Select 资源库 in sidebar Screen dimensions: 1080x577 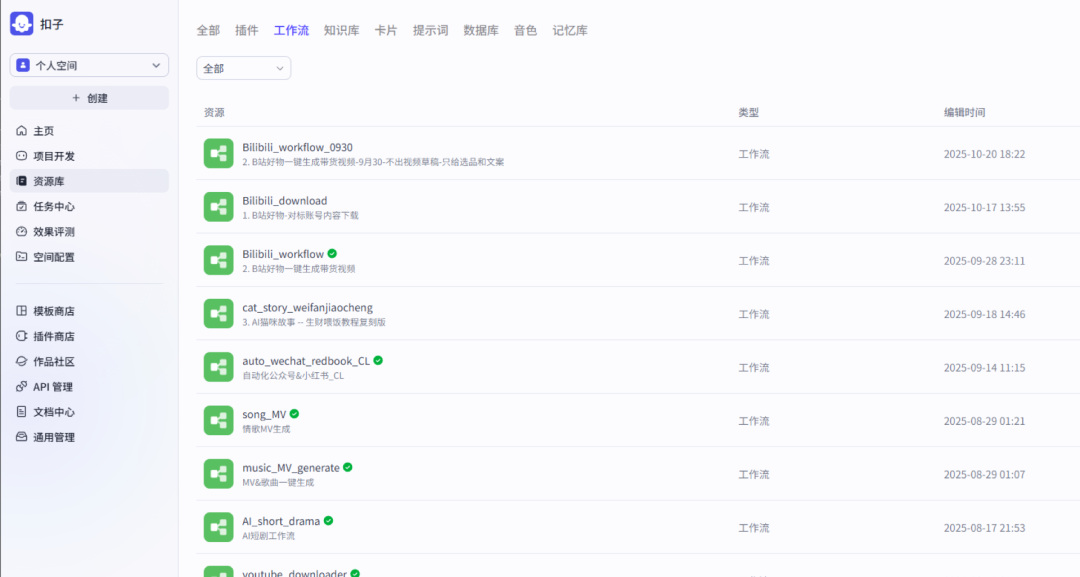pyautogui.click(x=90, y=181)
